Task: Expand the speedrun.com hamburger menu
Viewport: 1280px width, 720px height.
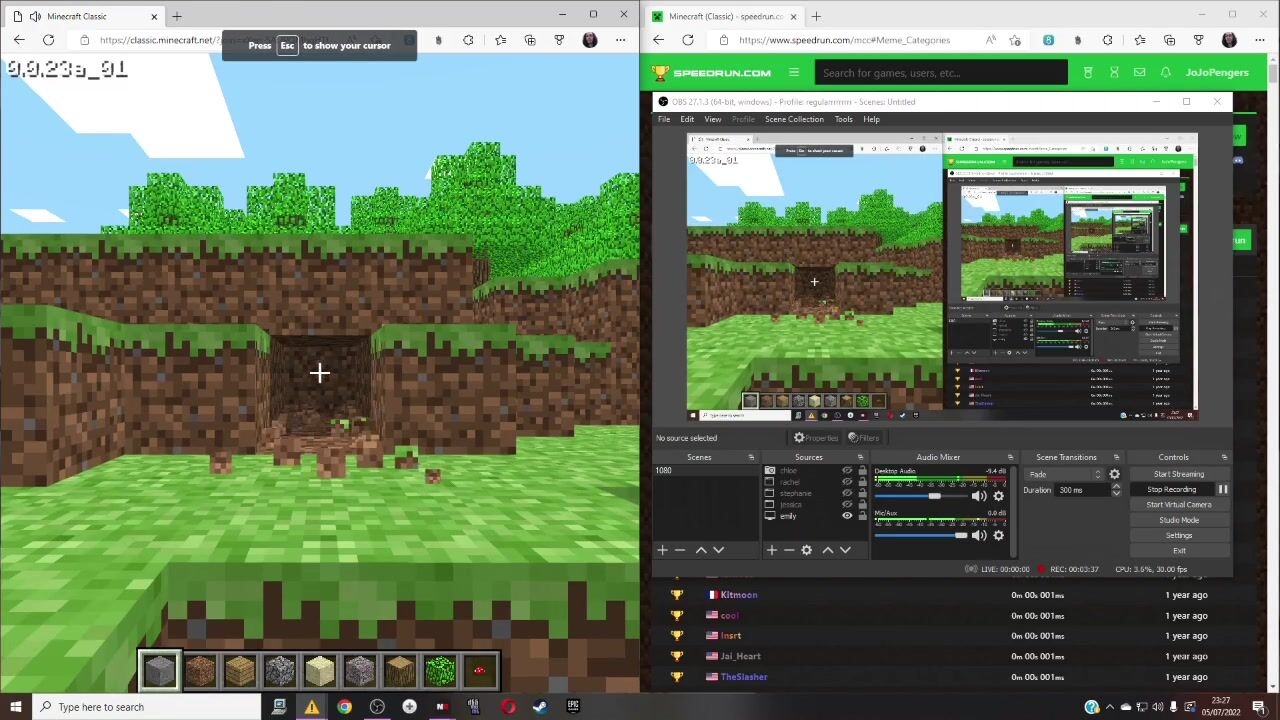Action: point(794,73)
